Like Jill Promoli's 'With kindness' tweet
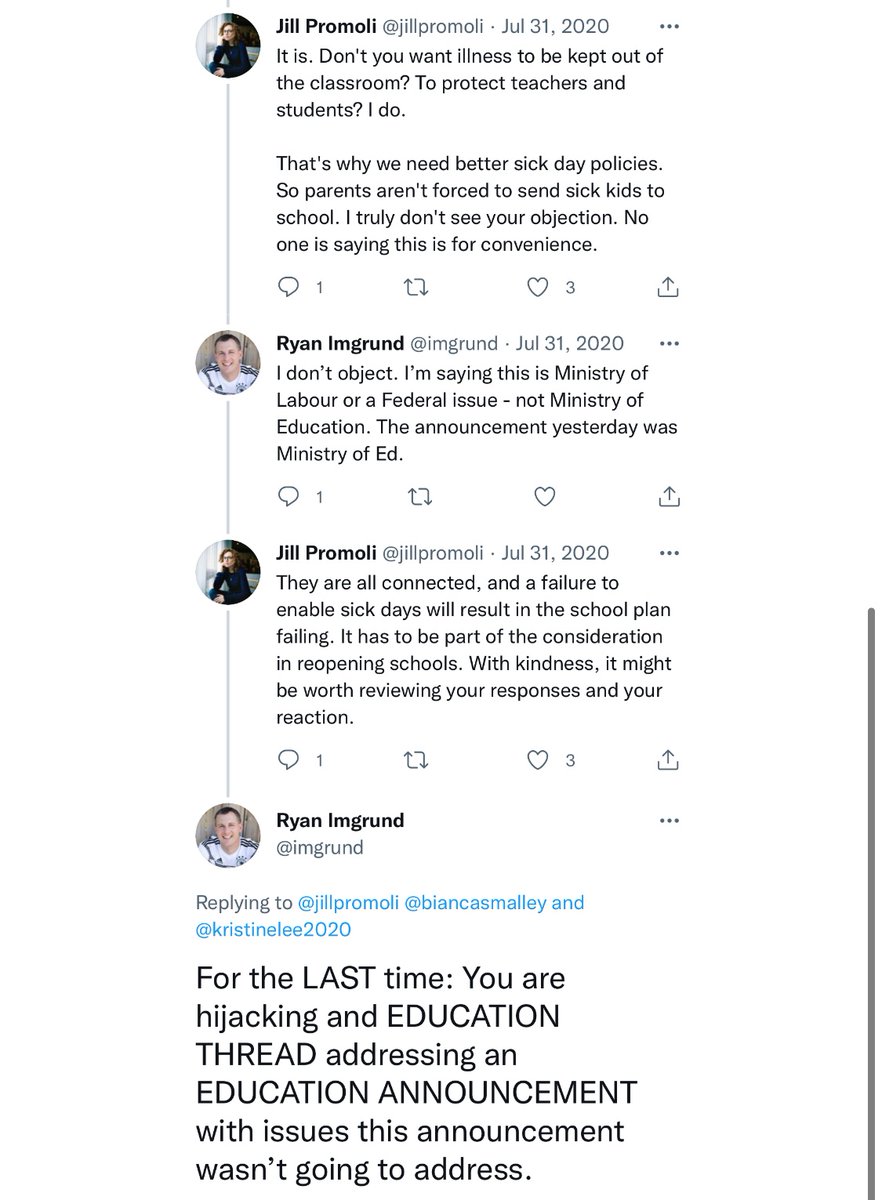 [539, 760]
